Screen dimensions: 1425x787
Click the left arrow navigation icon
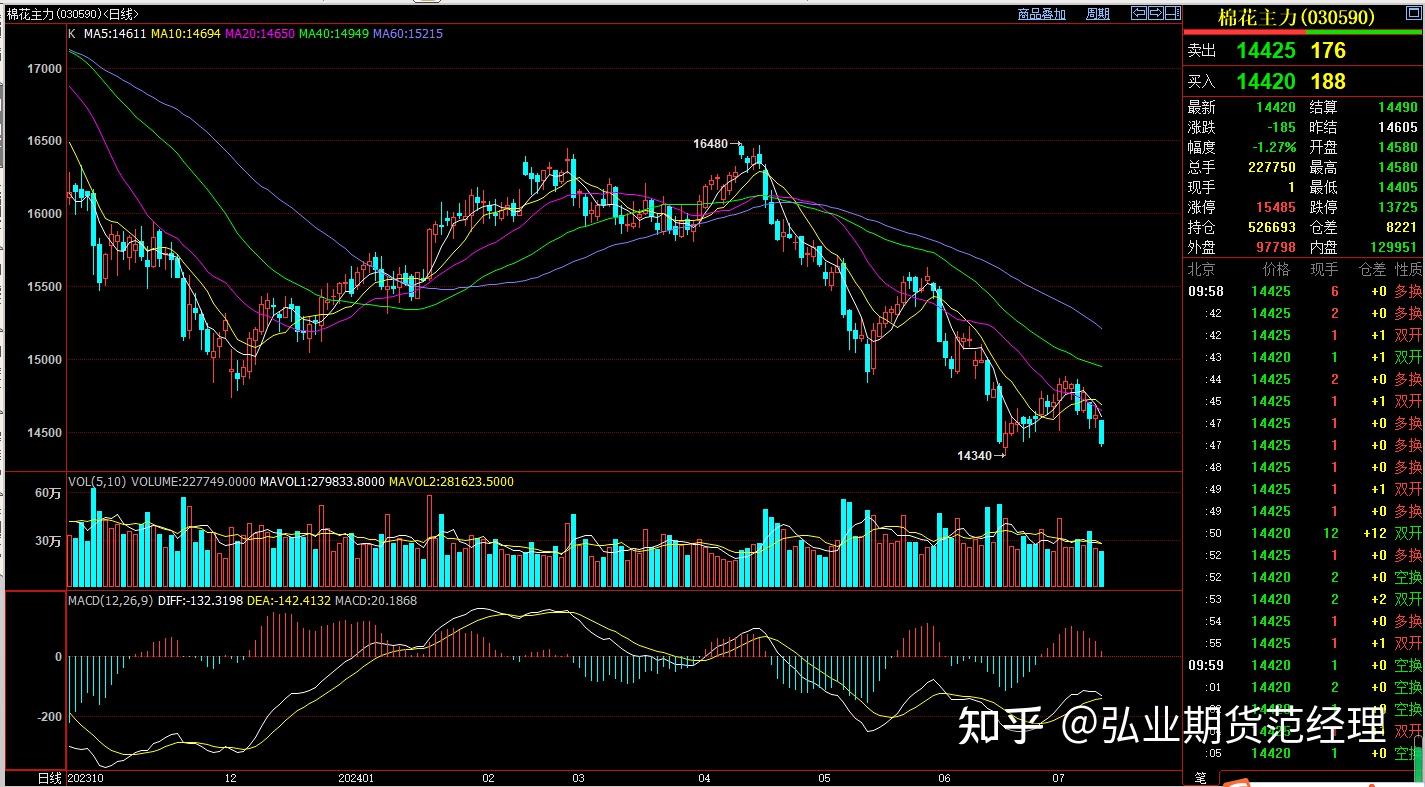point(1138,13)
